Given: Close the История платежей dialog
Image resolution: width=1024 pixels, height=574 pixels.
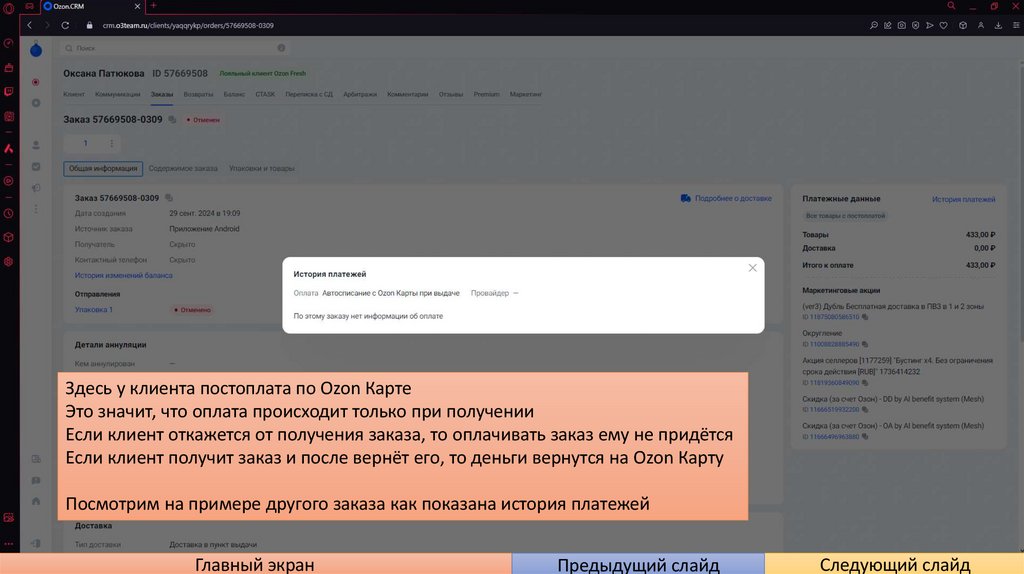Looking at the screenshot, I should coord(752,268).
